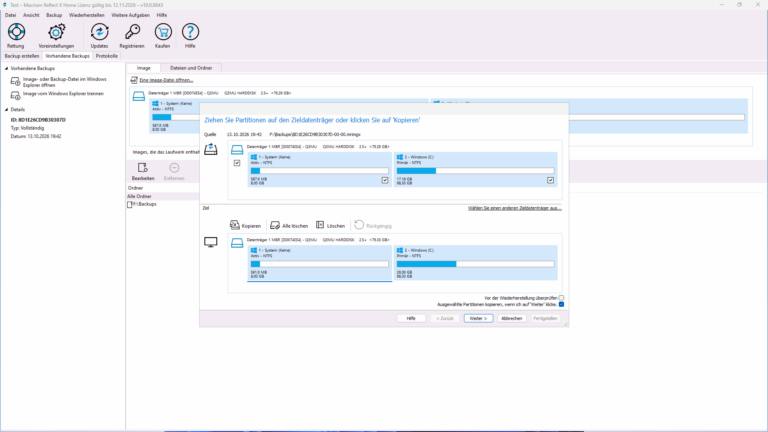Image resolution: width=768 pixels, height=432 pixels.
Task: Click the source disk drive icon
Action: point(237,149)
